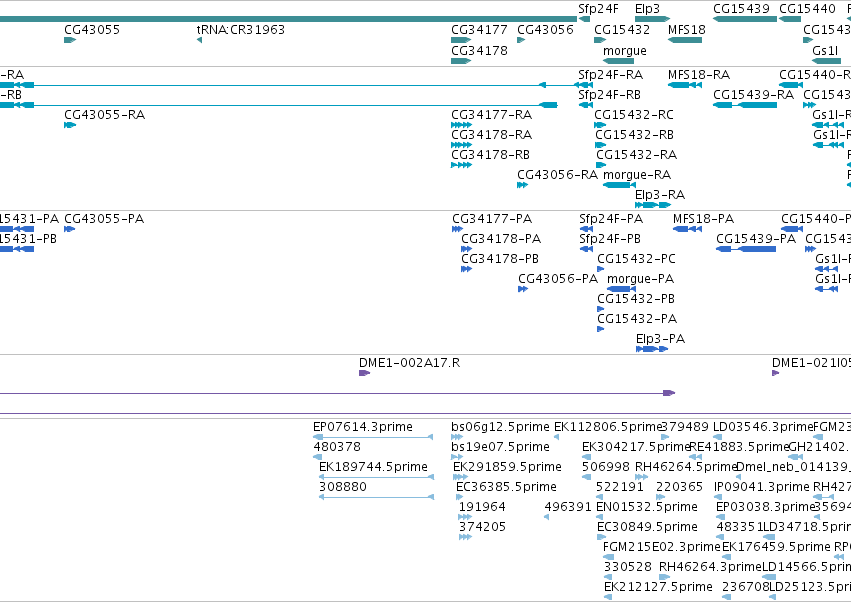Open the EN01532.5prime EST label
The width and height of the screenshot is (851, 602).
tap(647, 507)
